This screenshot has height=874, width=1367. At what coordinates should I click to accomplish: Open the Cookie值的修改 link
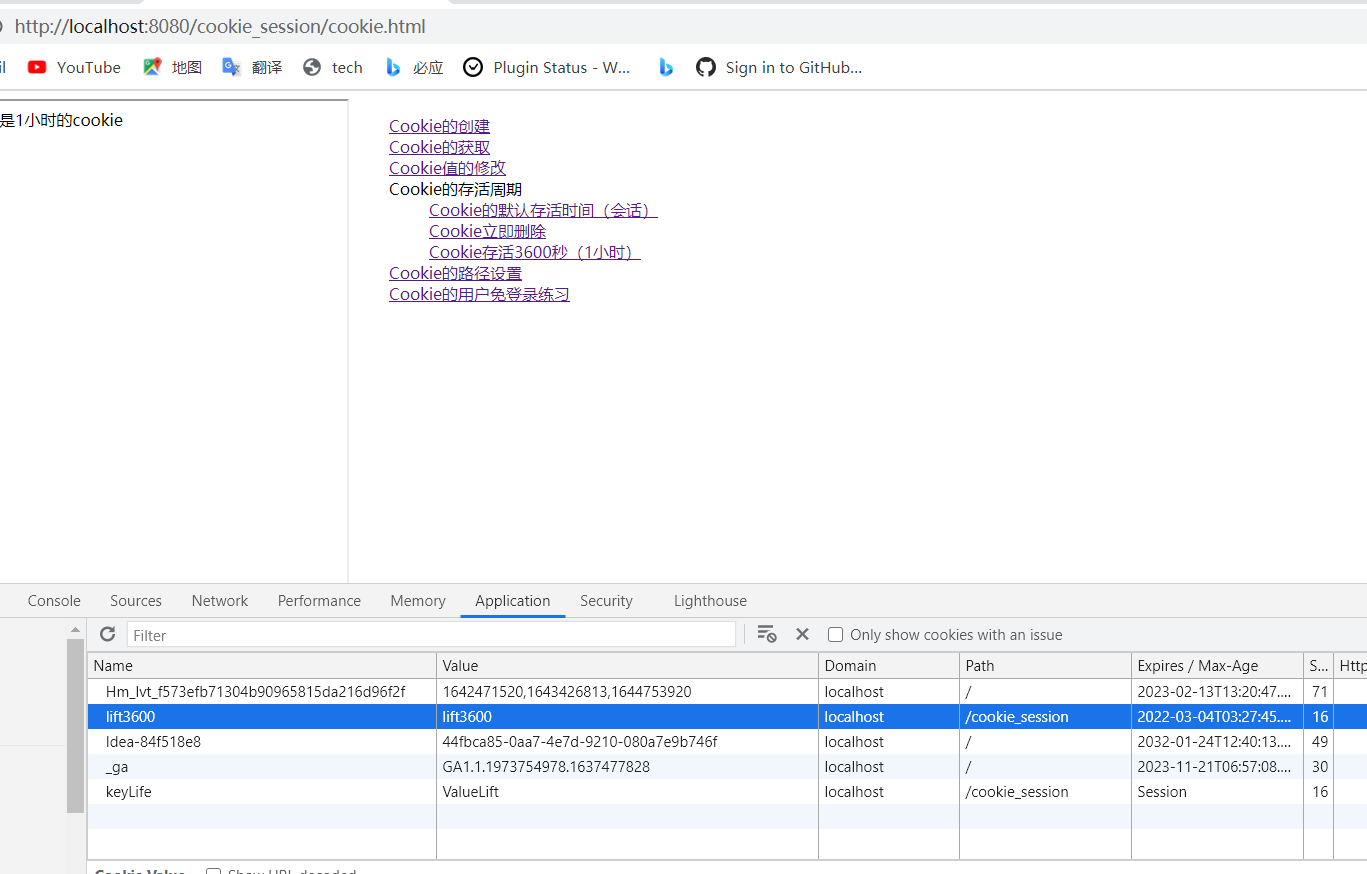click(447, 168)
